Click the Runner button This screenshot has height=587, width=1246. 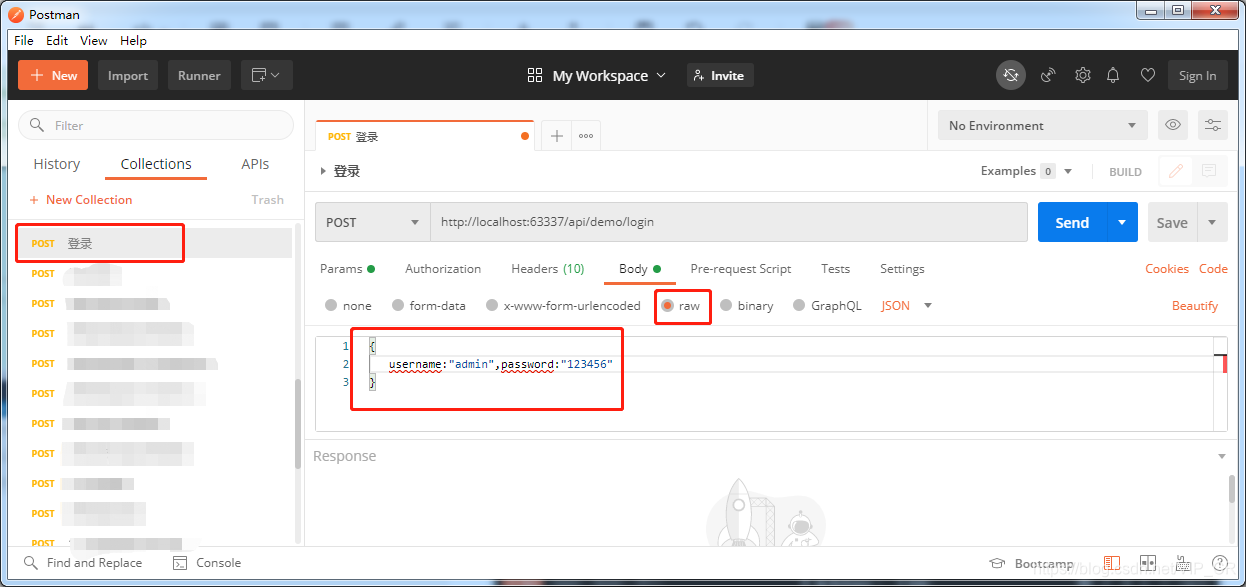[200, 75]
